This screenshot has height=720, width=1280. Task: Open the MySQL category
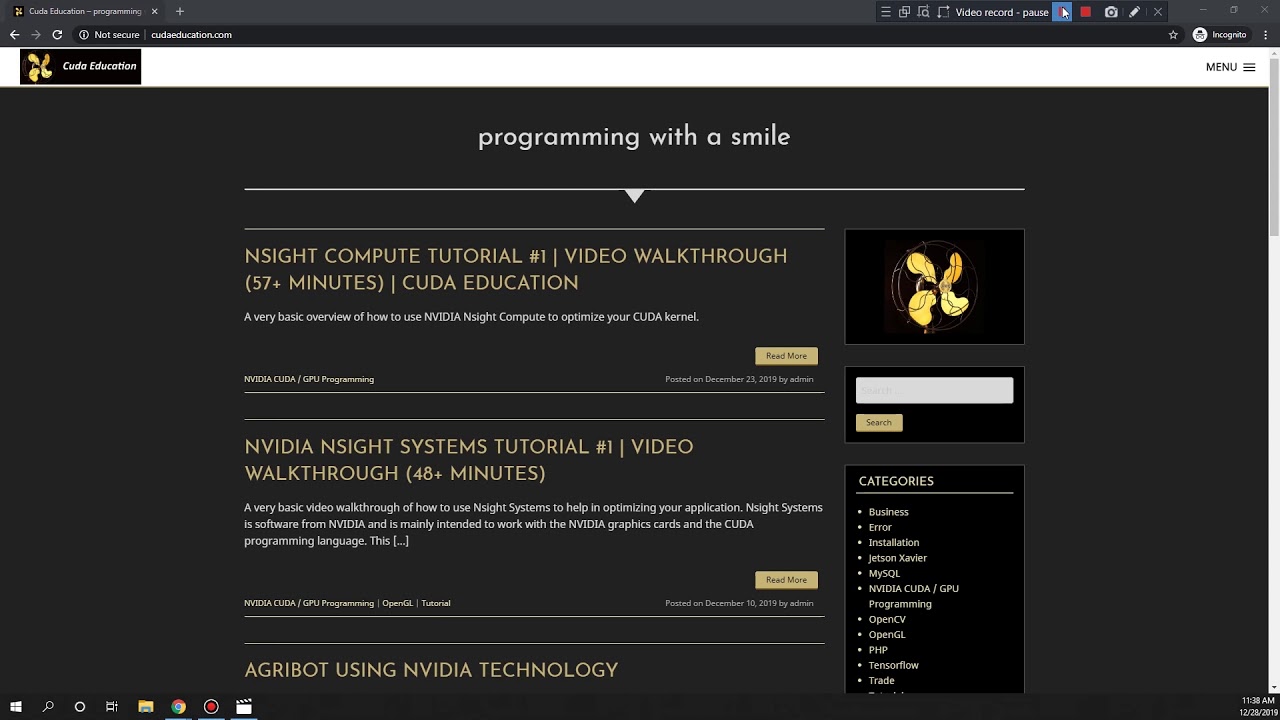884,573
